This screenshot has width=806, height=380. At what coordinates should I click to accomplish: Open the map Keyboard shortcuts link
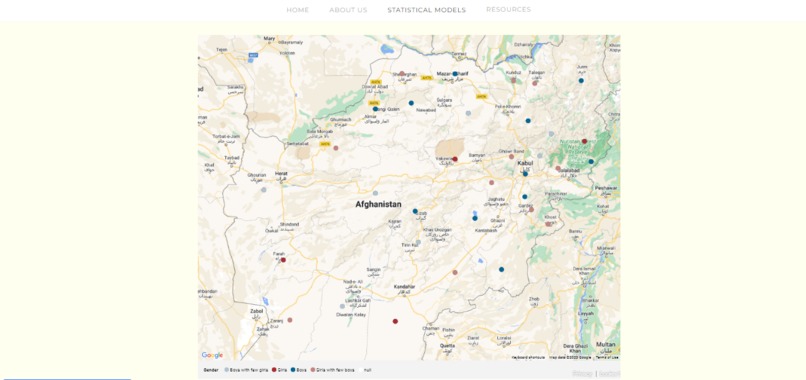click(x=528, y=357)
